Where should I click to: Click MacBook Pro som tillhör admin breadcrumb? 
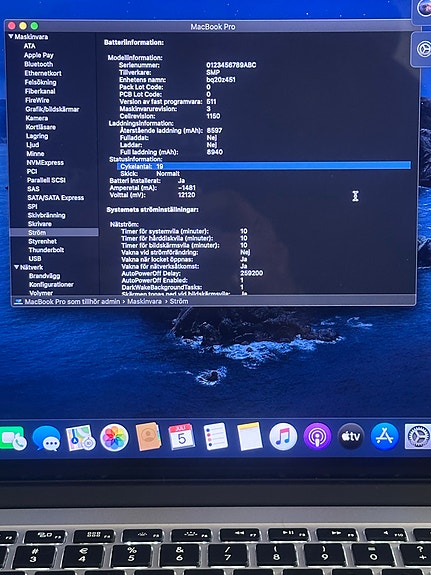click(x=72, y=301)
